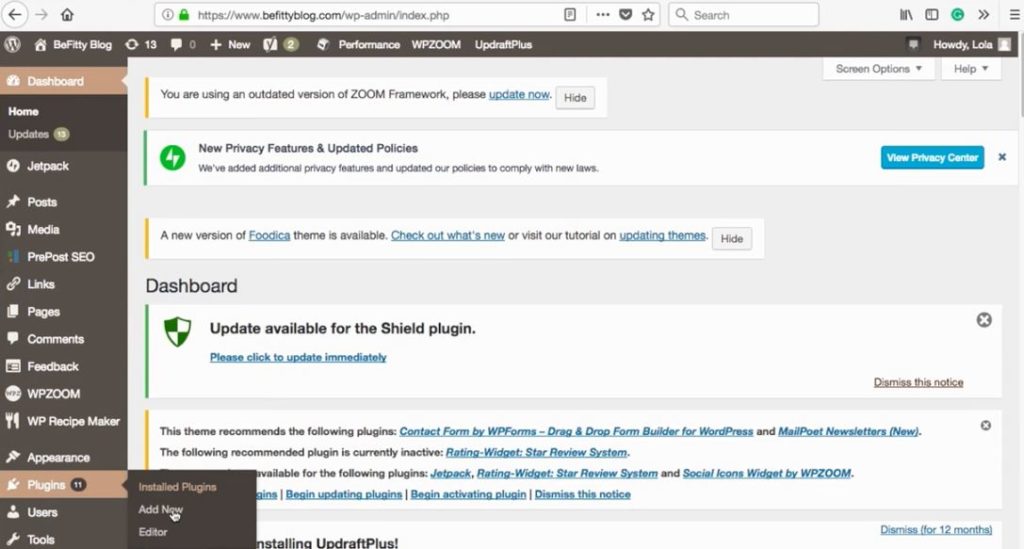
Task: Bookmark this page with star icon
Action: click(648, 14)
